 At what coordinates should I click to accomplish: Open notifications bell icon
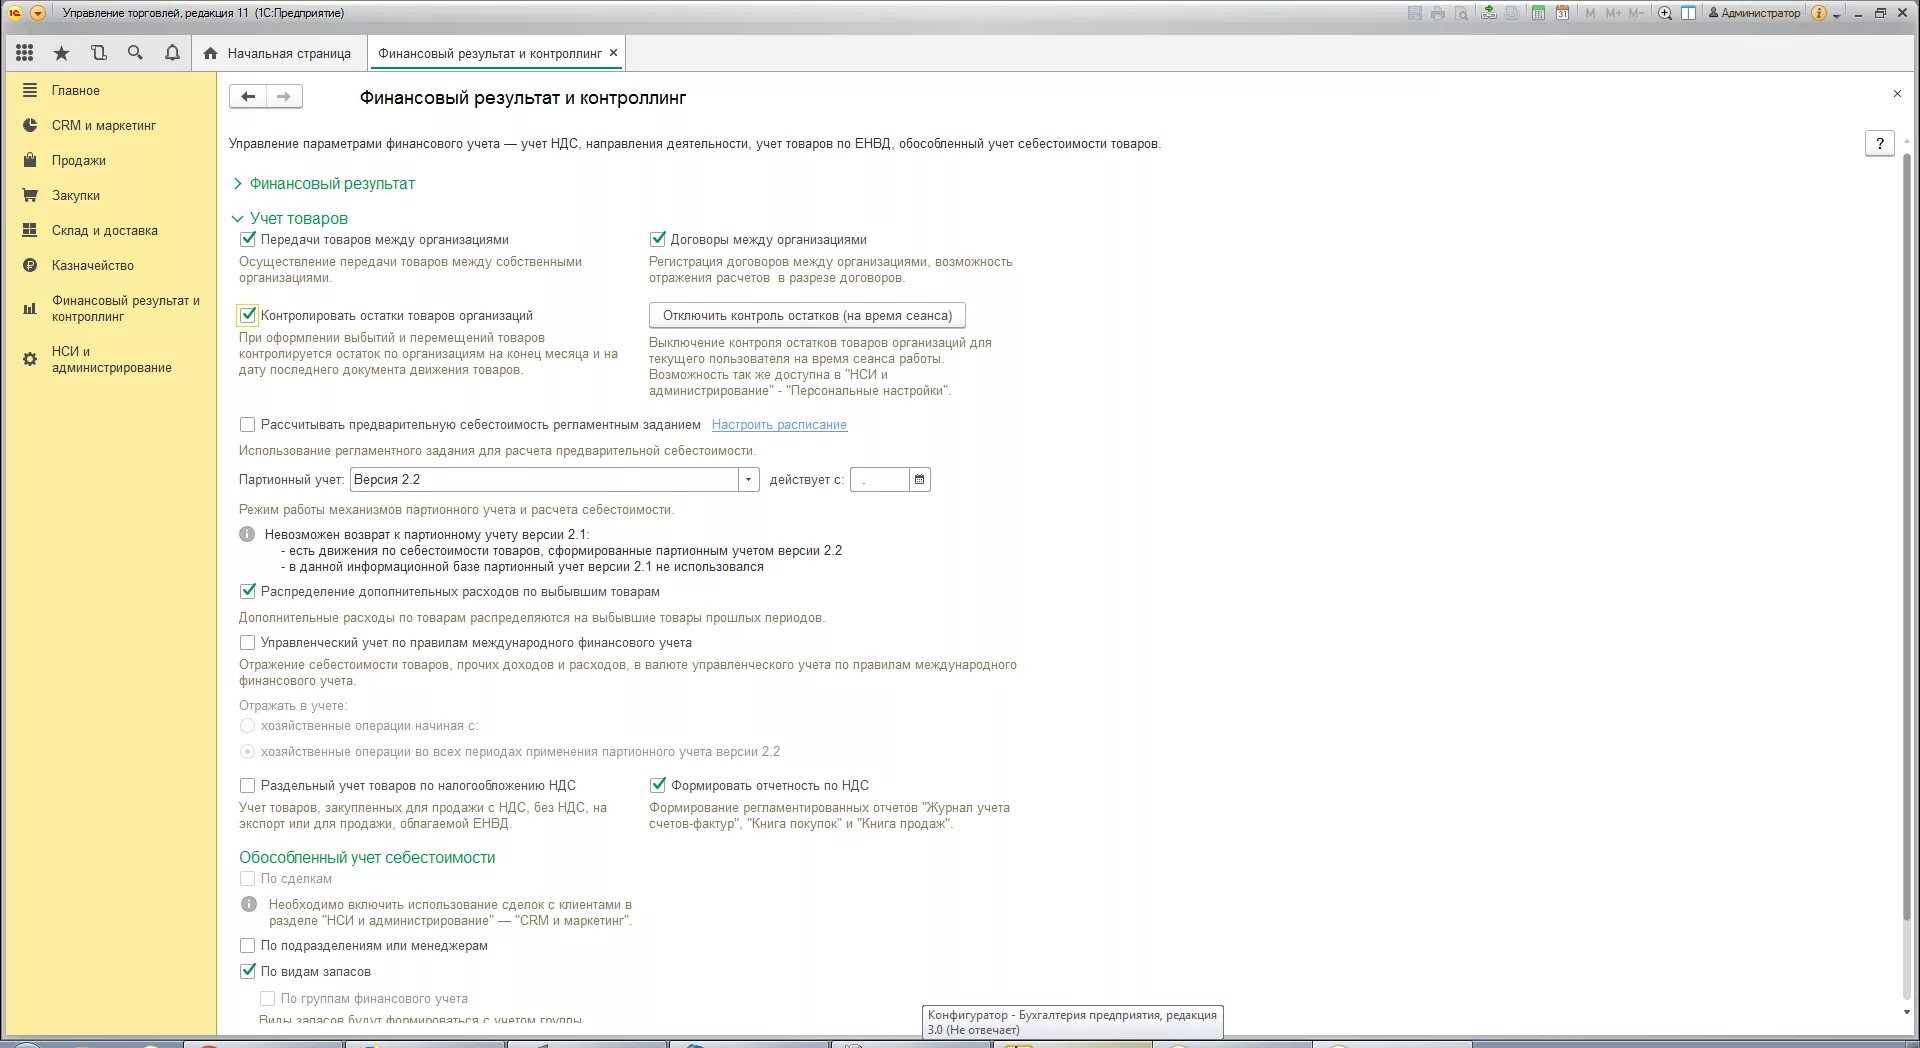(x=172, y=53)
